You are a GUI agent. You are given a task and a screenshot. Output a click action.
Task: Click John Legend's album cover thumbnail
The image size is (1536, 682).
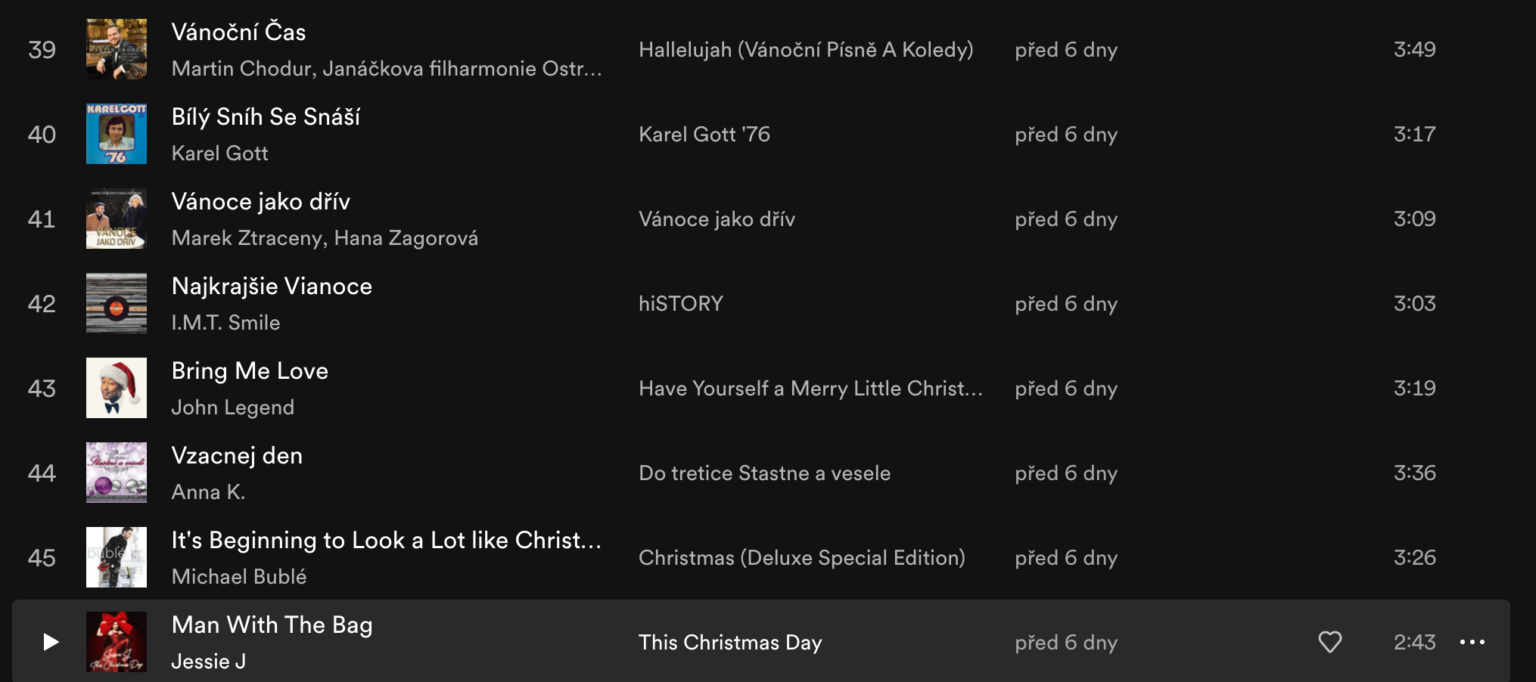point(116,387)
